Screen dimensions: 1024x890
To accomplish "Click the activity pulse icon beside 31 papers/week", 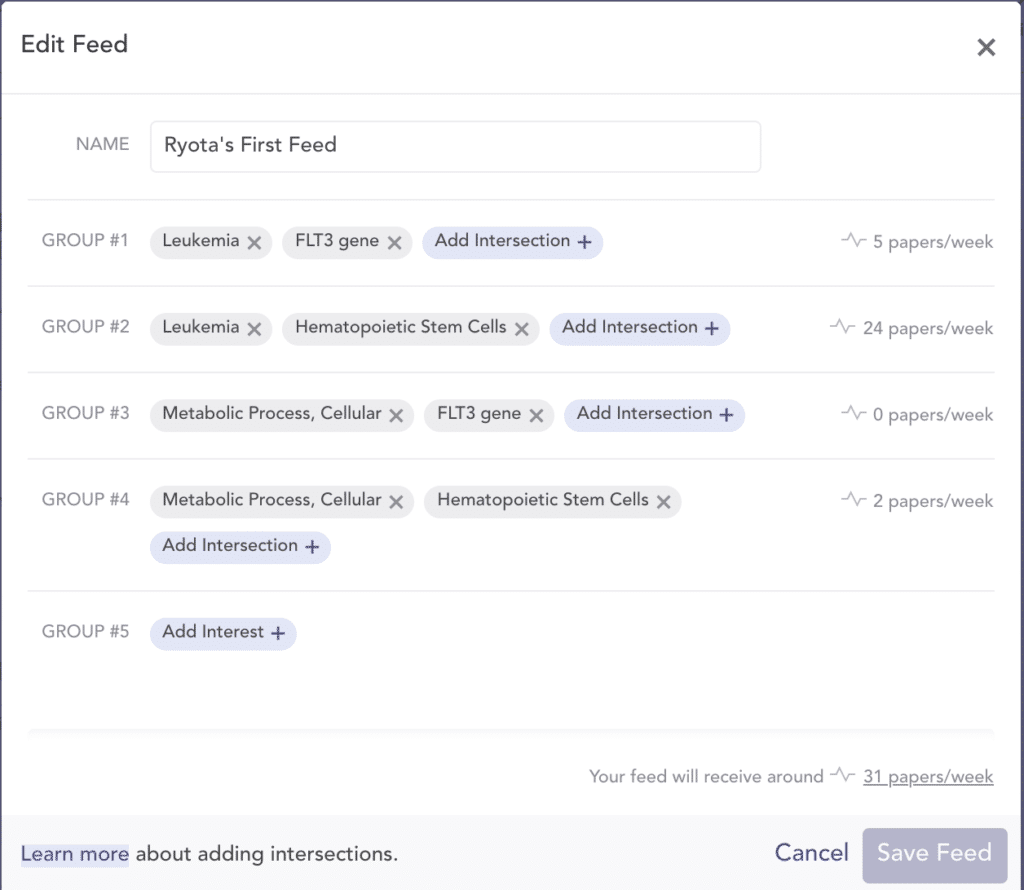I will [842, 774].
